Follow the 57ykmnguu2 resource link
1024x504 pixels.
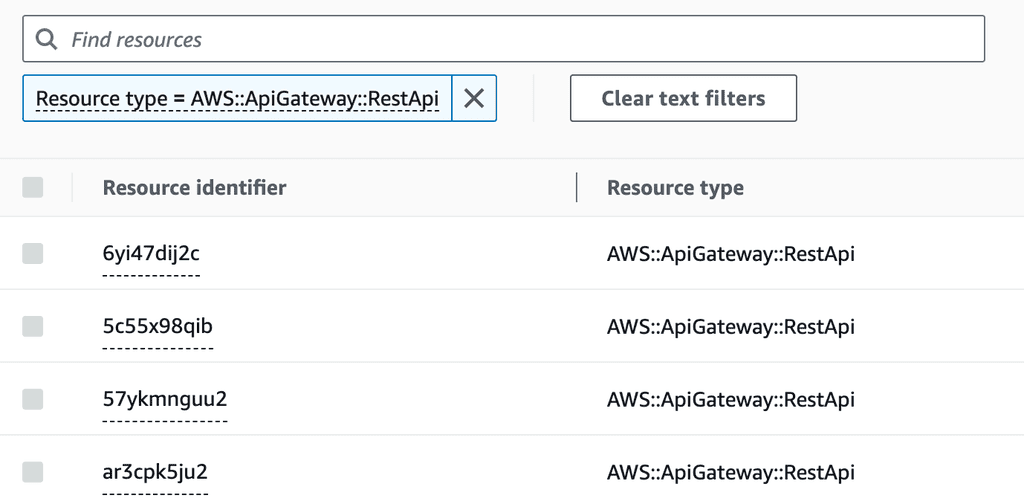coord(165,399)
